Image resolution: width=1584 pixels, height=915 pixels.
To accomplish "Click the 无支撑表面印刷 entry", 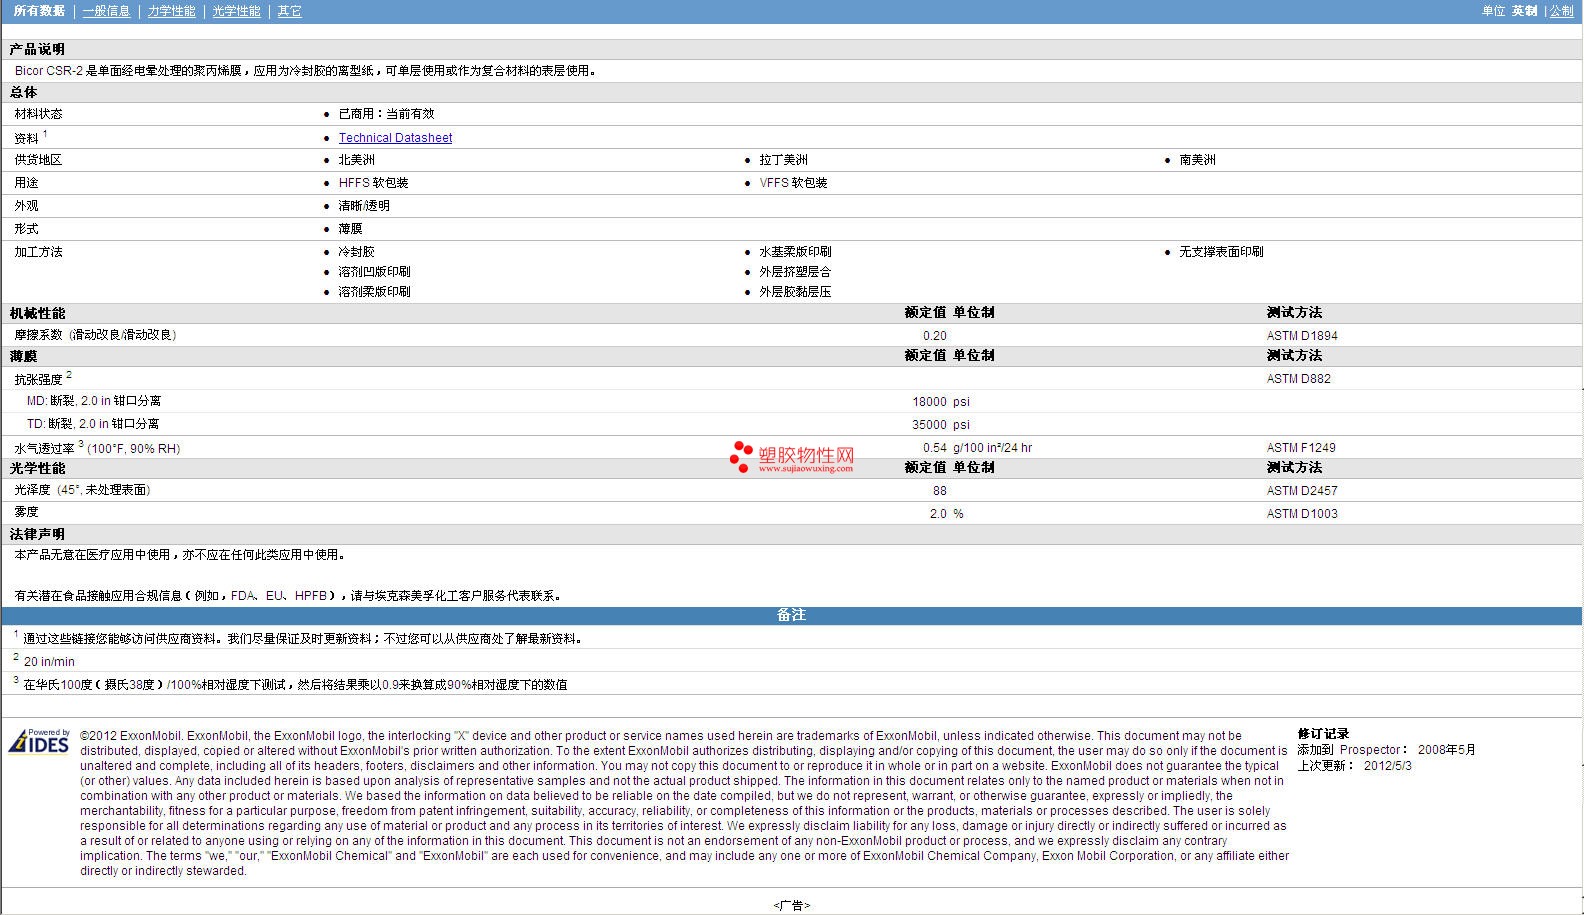I will tap(1221, 252).
